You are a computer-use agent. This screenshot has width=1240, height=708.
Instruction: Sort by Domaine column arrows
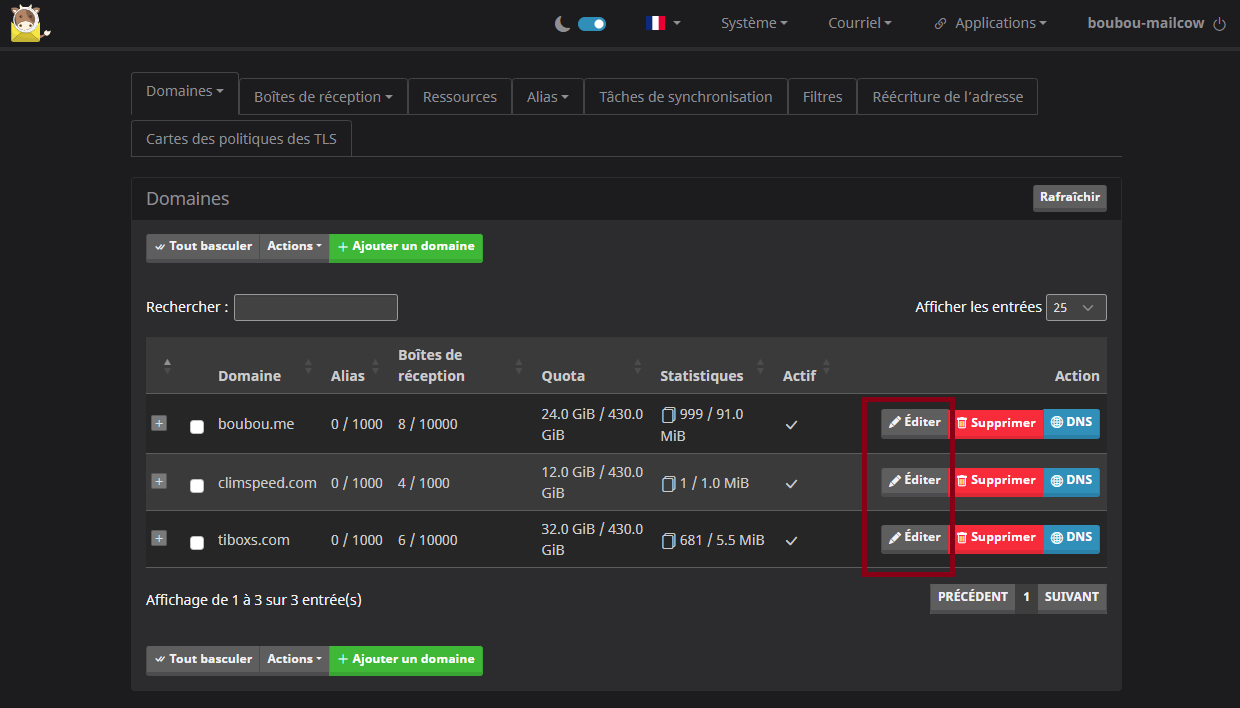click(x=308, y=367)
